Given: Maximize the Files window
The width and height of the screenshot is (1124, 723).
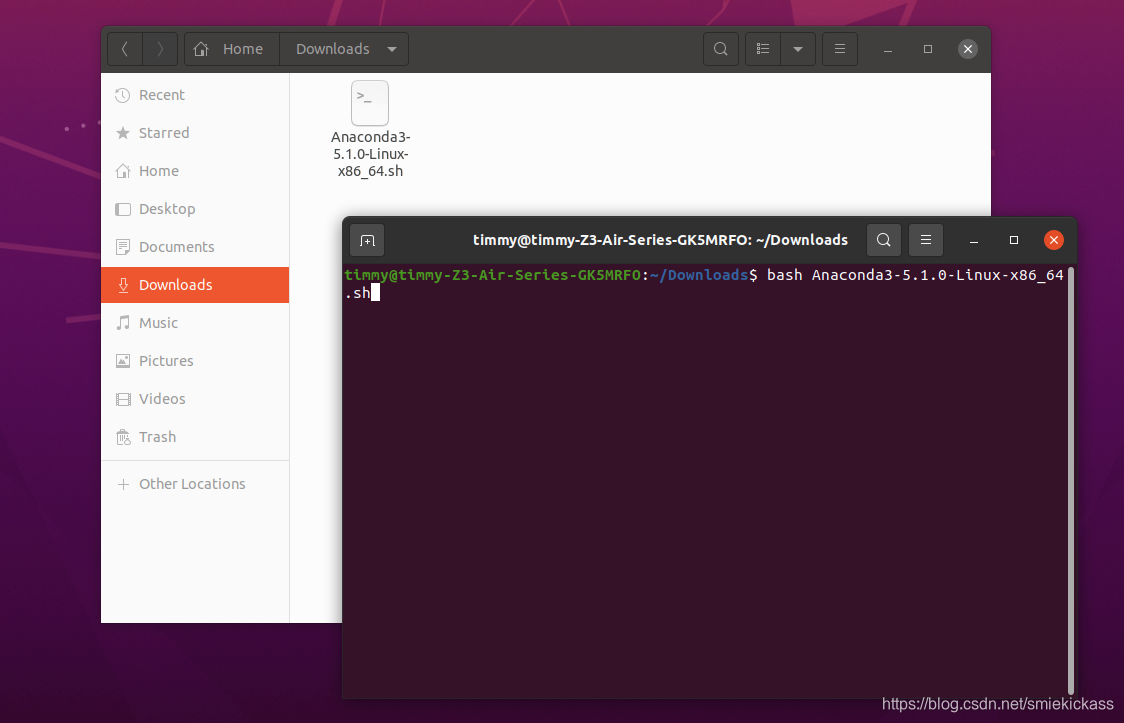Looking at the screenshot, I should (928, 49).
